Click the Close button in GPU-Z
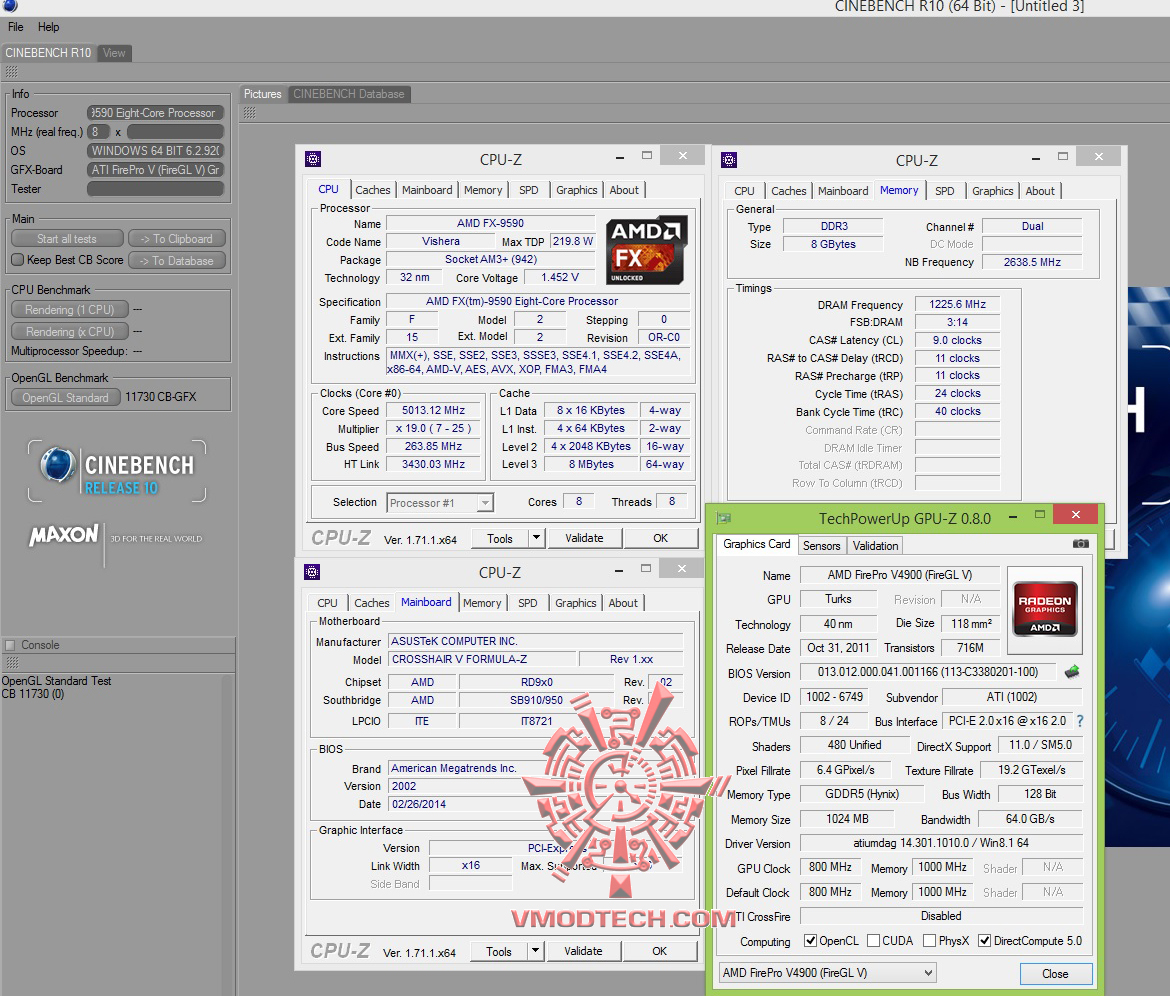Image resolution: width=1170 pixels, height=996 pixels. [1055, 974]
